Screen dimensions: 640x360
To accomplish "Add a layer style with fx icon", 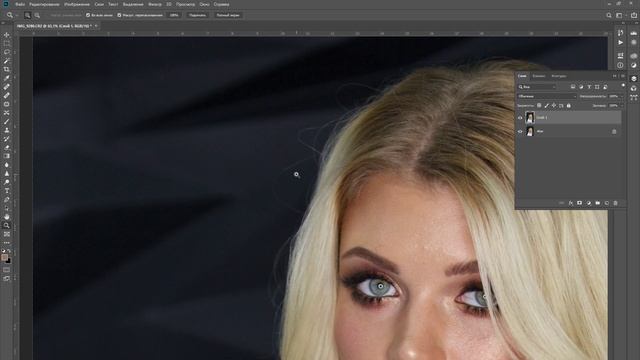I will (x=571, y=203).
